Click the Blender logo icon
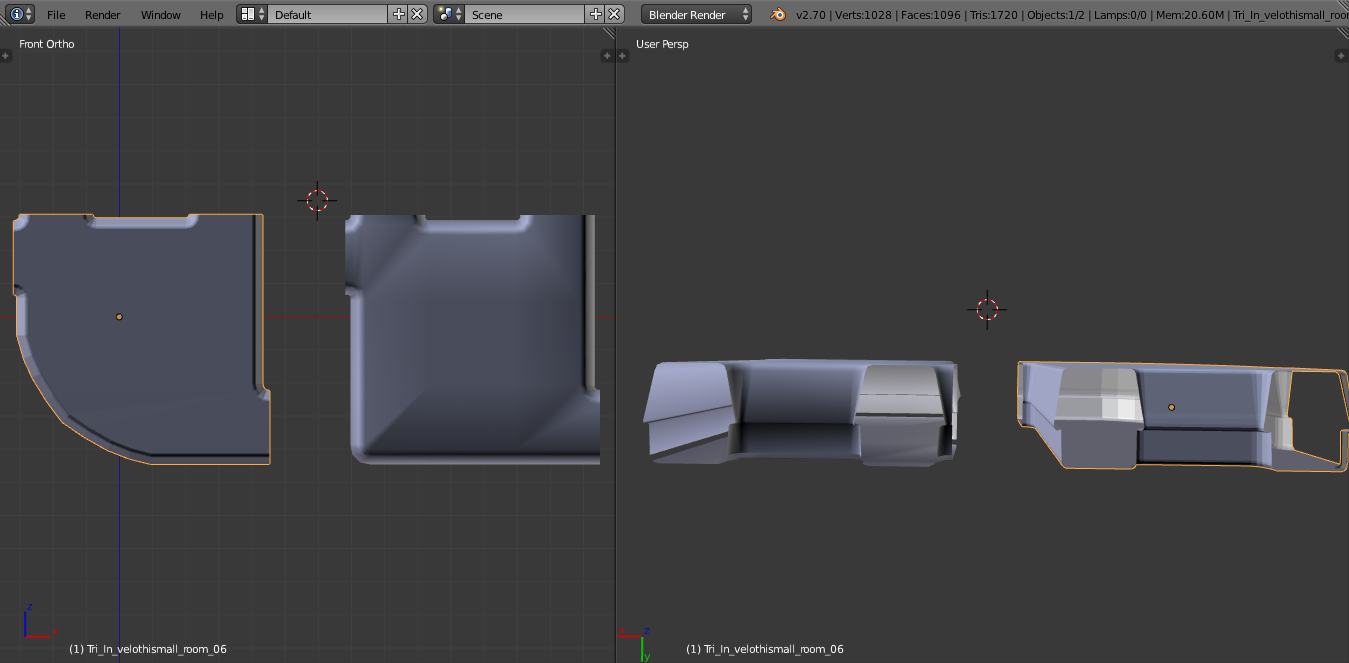Viewport: 1349px width, 663px height. (778, 14)
